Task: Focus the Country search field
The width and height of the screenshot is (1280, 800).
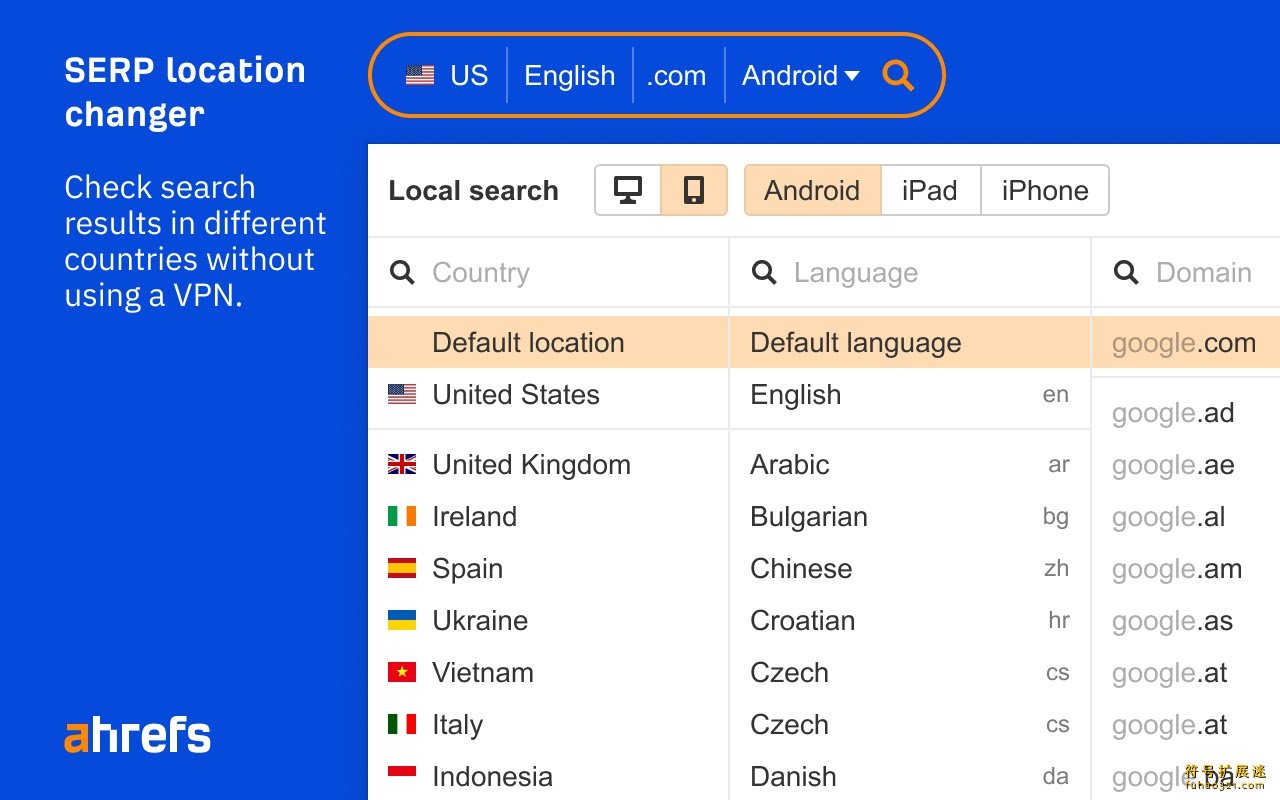Action: pos(548,273)
